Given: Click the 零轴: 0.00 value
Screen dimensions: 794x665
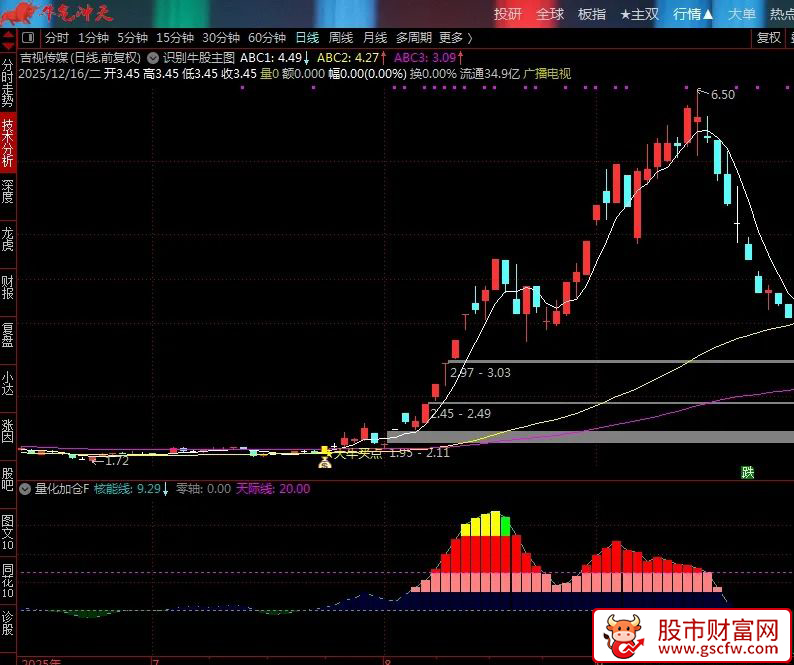Looking at the screenshot, I should coord(203,489).
